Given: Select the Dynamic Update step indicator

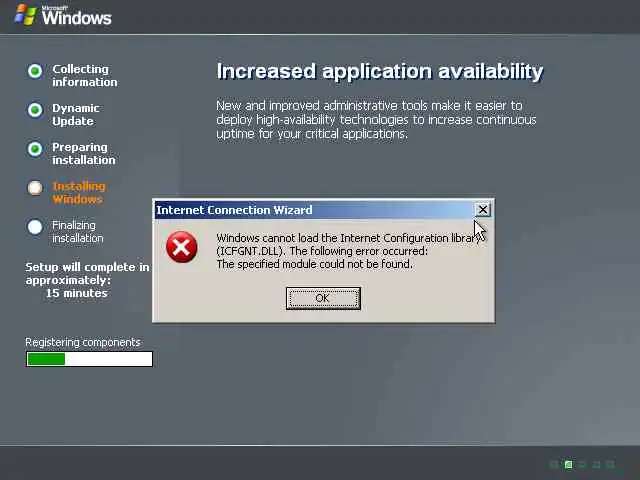Looking at the screenshot, I should click(35, 110).
